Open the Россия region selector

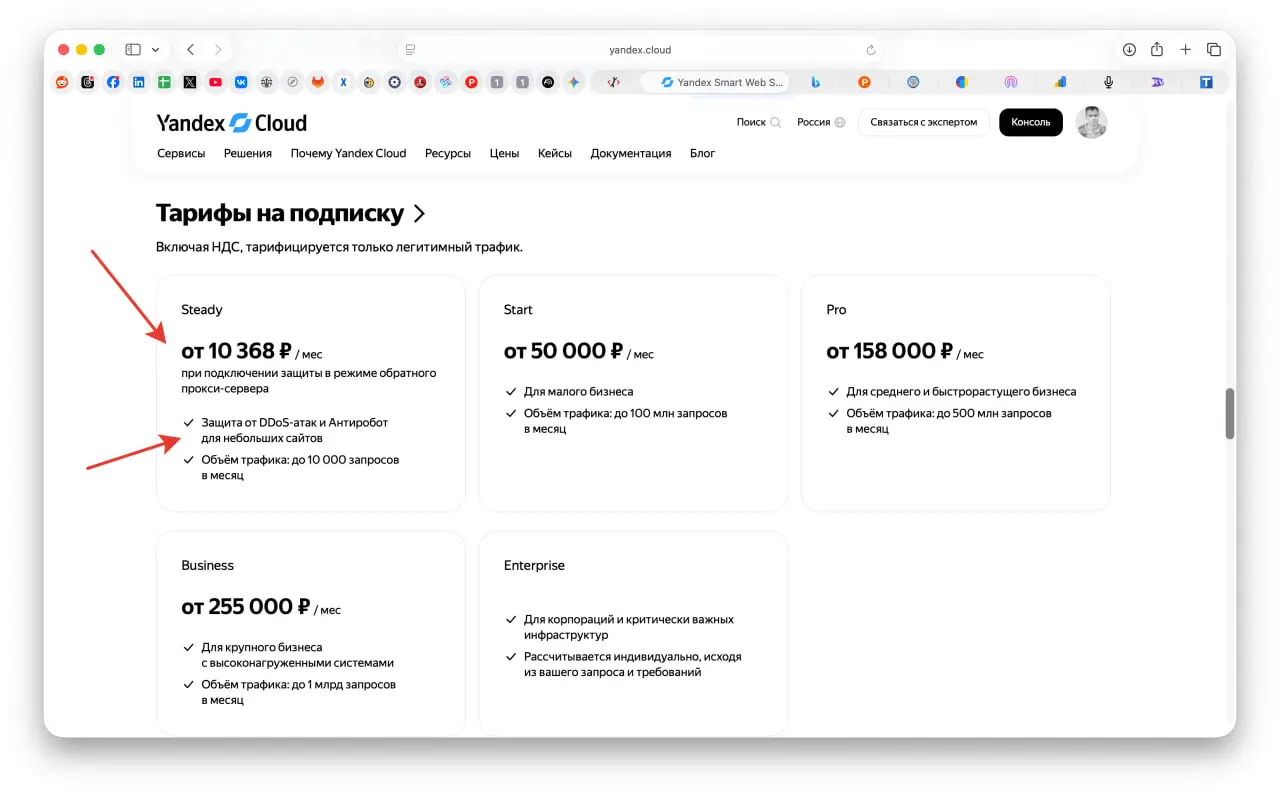pyautogui.click(x=821, y=122)
